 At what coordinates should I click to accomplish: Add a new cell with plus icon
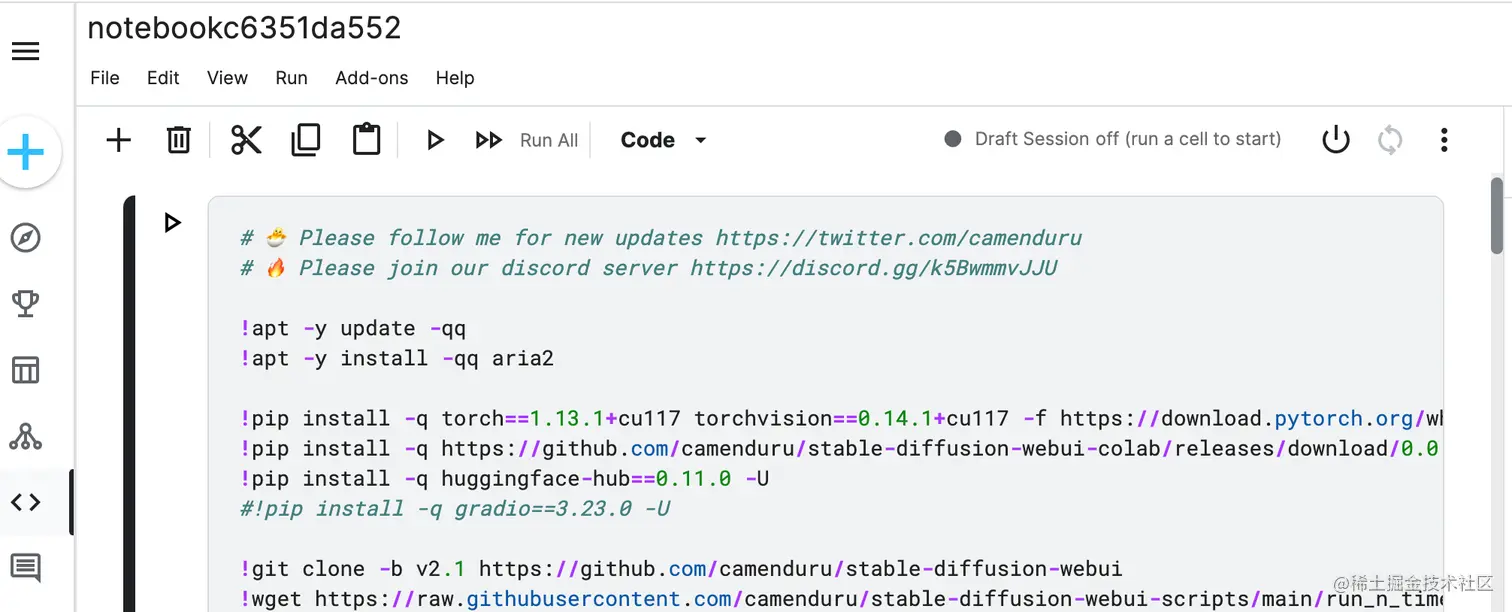tap(118, 140)
